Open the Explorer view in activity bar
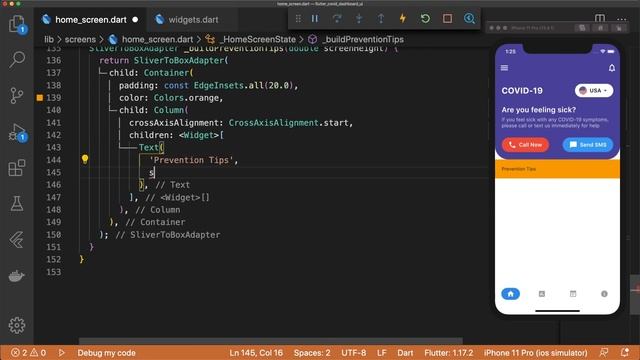The image size is (640, 360). tap(17, 24)
